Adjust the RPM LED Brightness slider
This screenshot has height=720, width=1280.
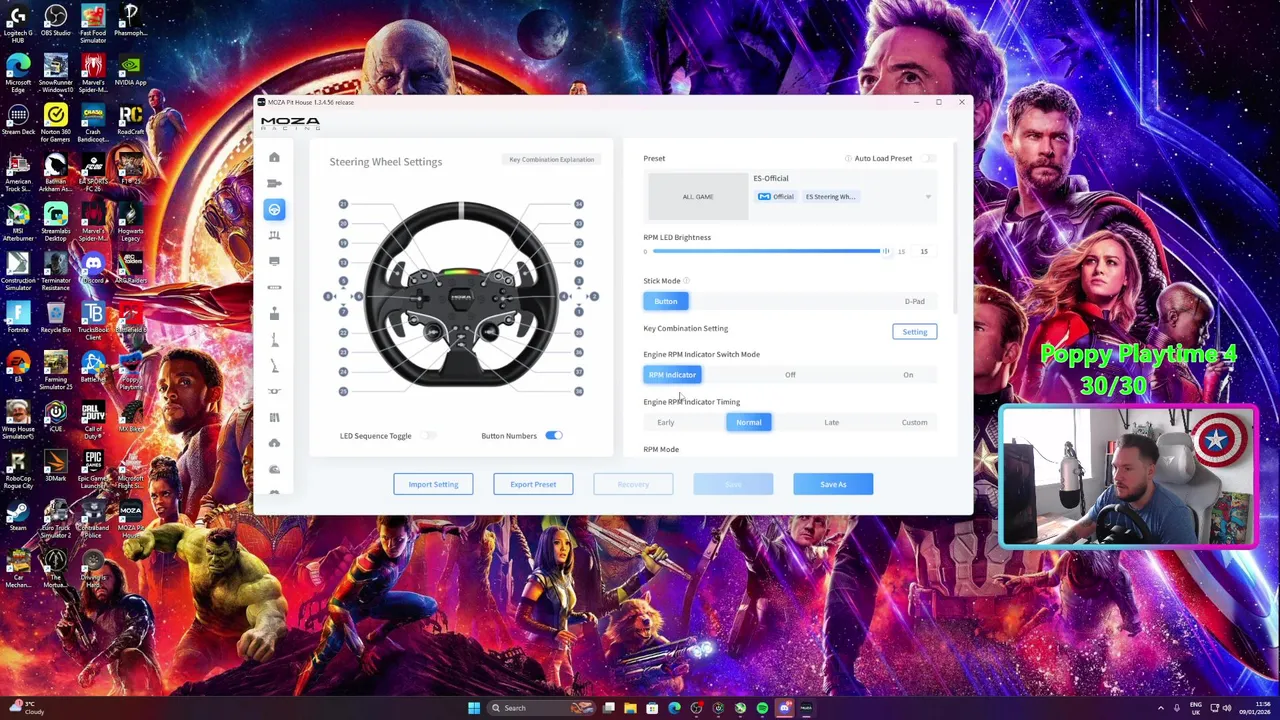point(769,251)
